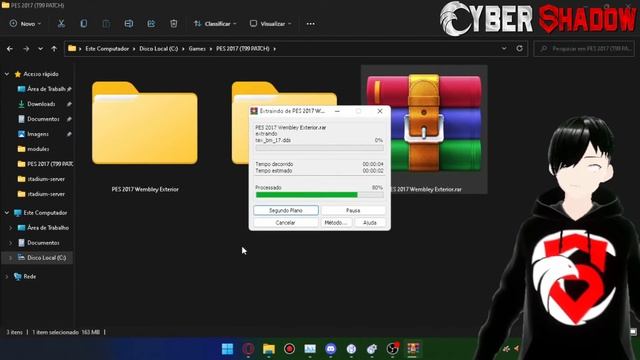
Task: Click the Segundo Plano button
Action: 286,210
